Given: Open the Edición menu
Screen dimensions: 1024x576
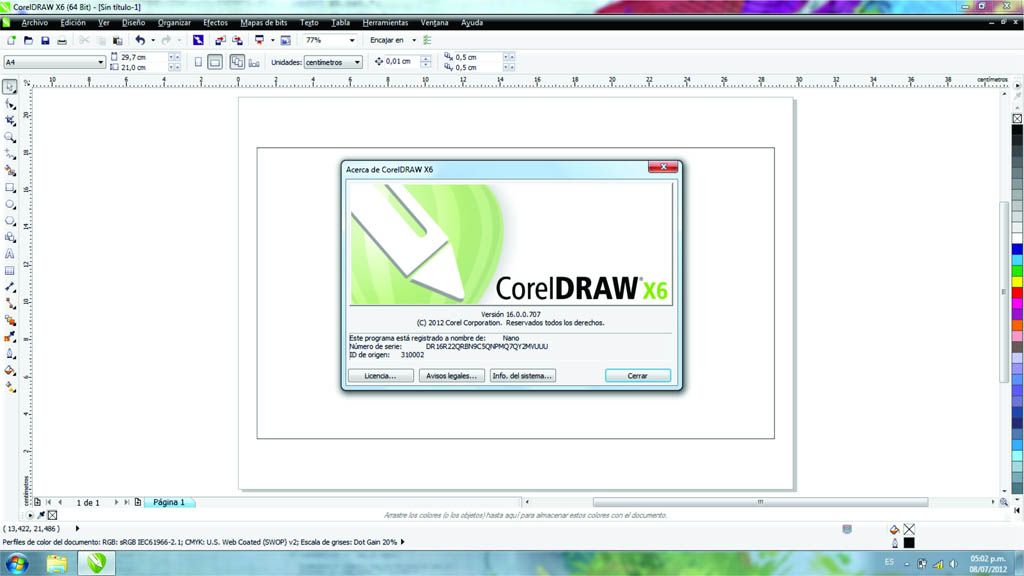Looking at the screenshot, I should click(x=73, y=22).
